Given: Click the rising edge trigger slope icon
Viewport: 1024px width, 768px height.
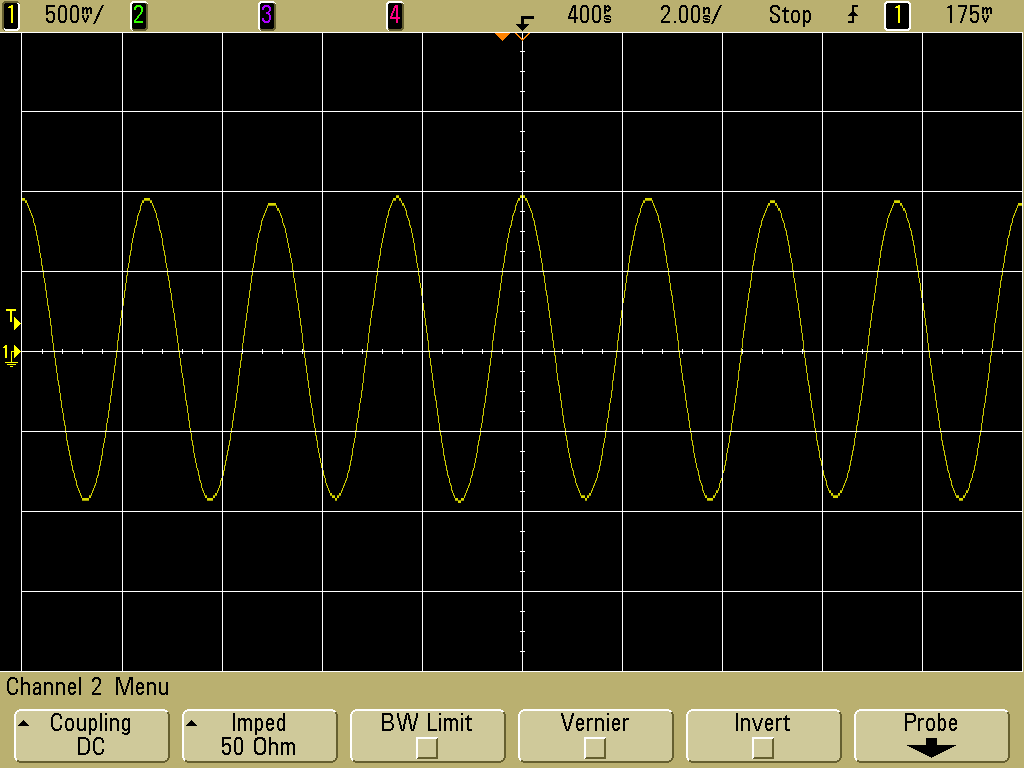Looking at the screenshot, I should click(853, 15).
